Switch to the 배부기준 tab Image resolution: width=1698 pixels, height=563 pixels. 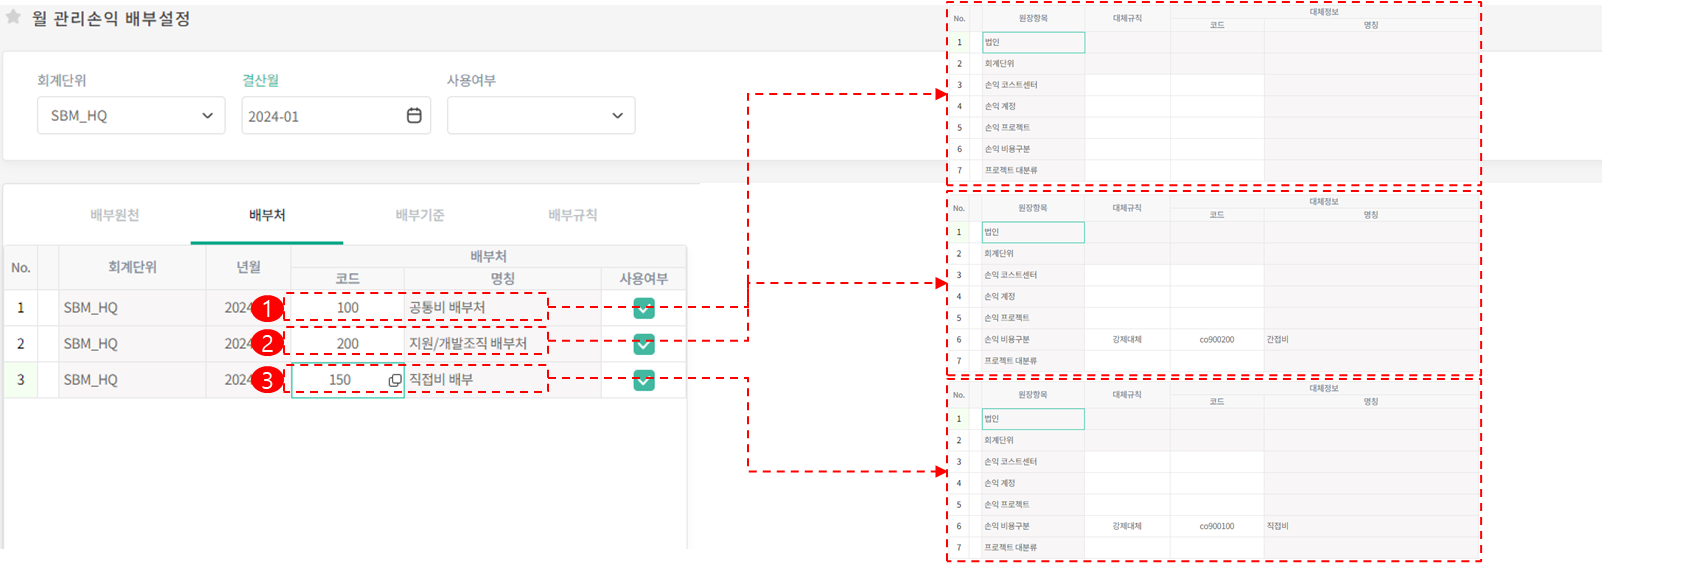point(420,215)
